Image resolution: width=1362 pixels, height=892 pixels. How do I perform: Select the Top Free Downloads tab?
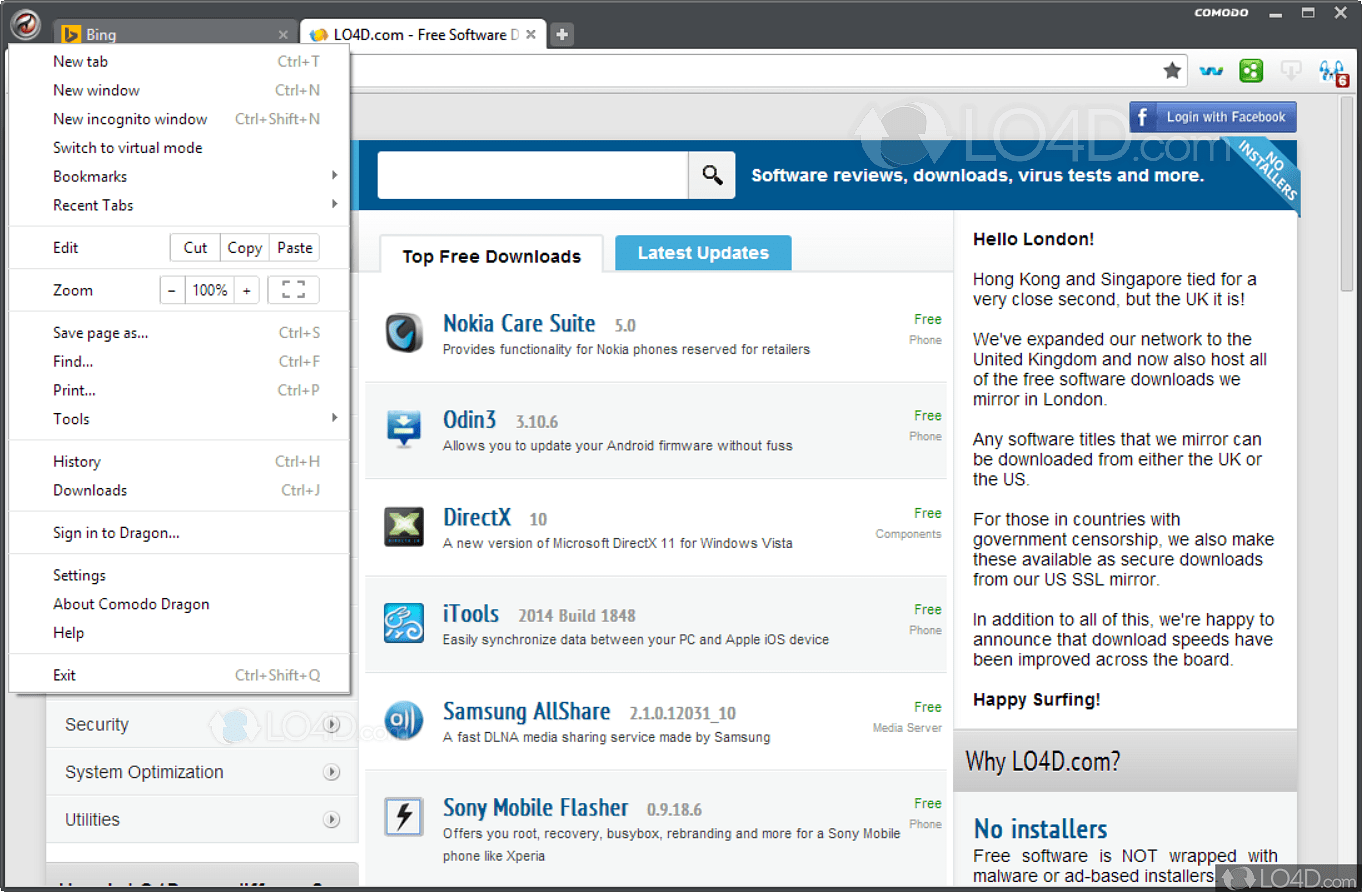[x=491, y=255]
